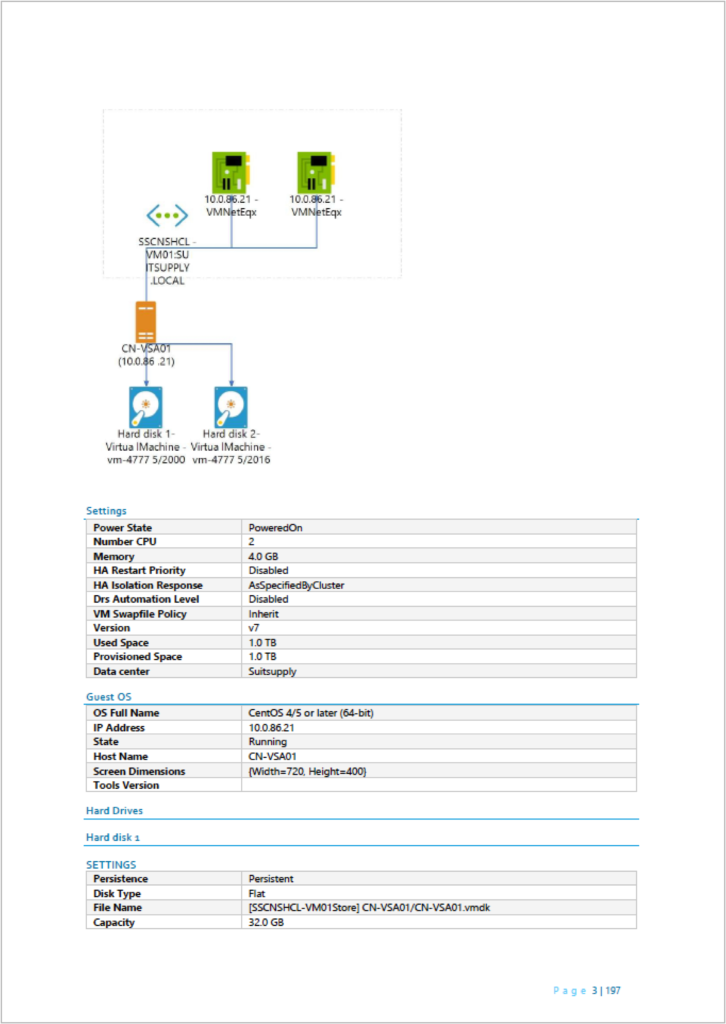
Task: Select 1.0 TB in the Used Space row
Action: [262, 643]
